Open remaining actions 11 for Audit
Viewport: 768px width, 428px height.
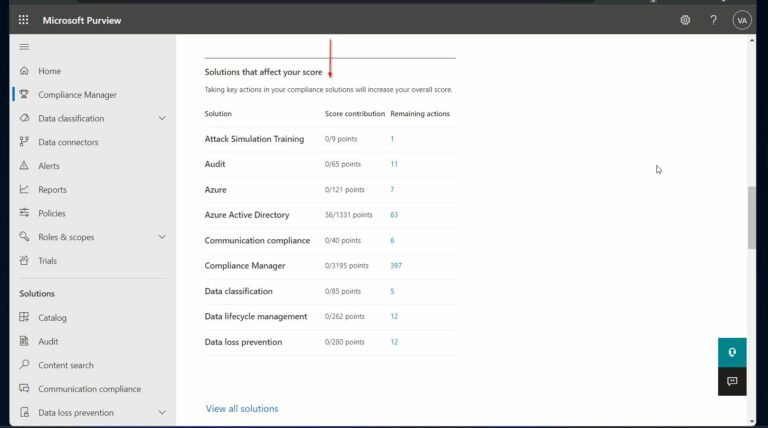[394, 164]
